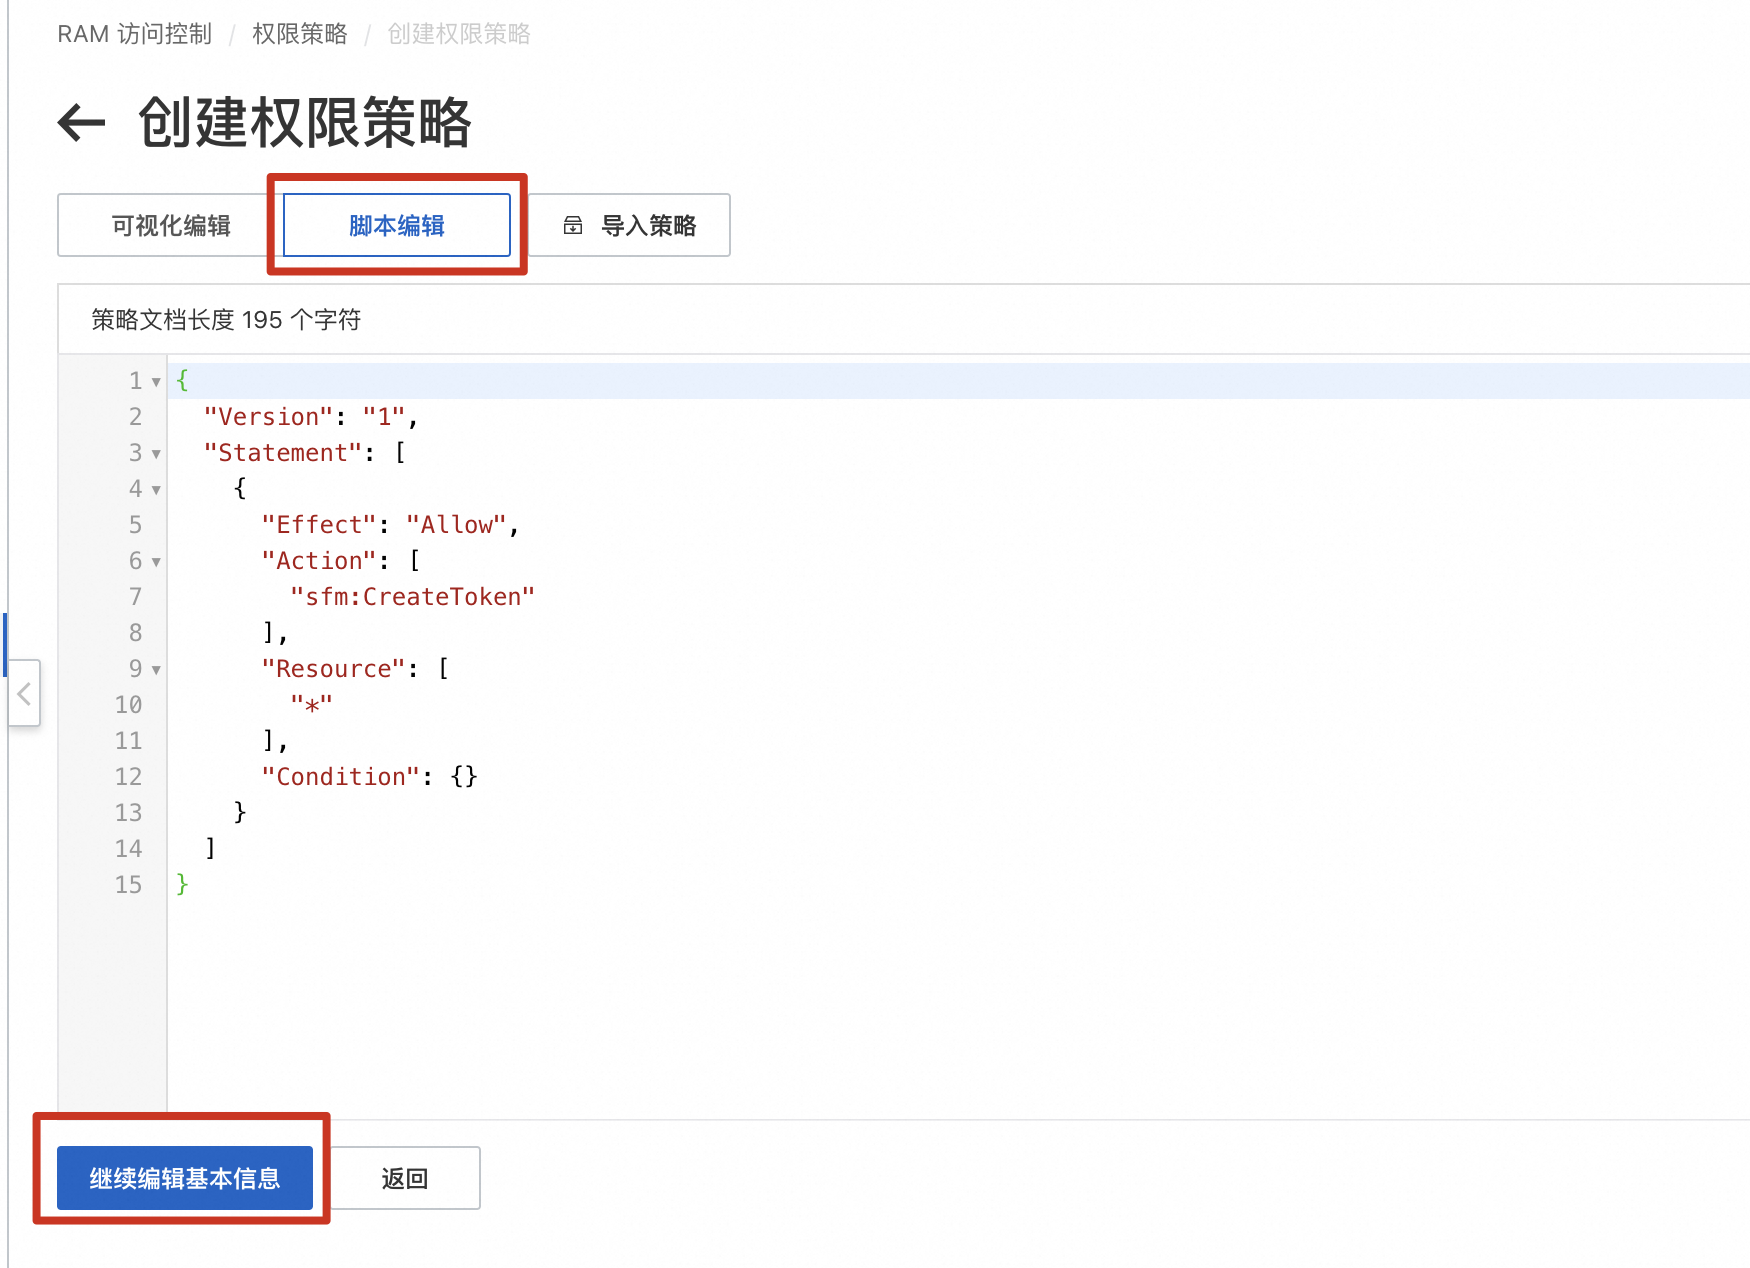Screen dimensions: 1750x1268
Task: Open RAM 访问控制 breadcrumb link
Action: click(135, 34)
